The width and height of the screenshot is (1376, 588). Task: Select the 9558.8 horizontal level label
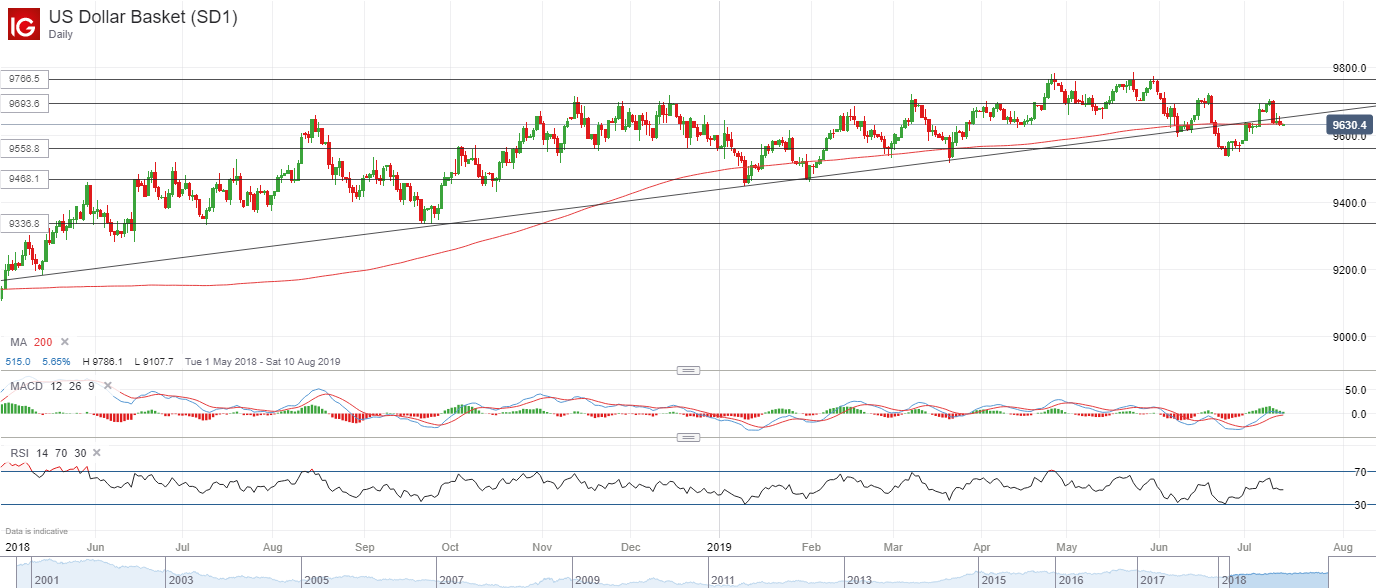24,148
